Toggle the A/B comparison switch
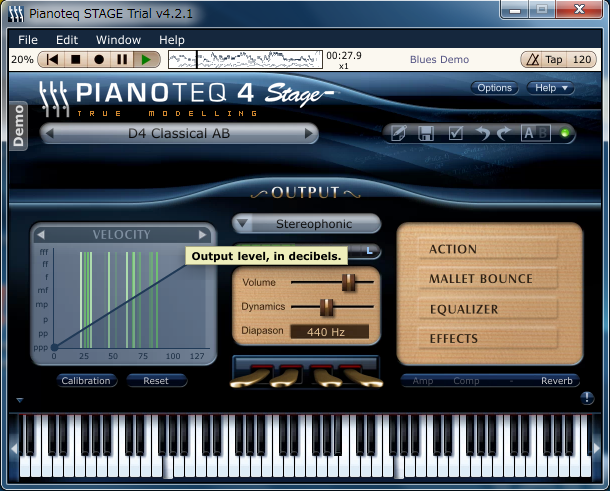 [x=535, y=134]
